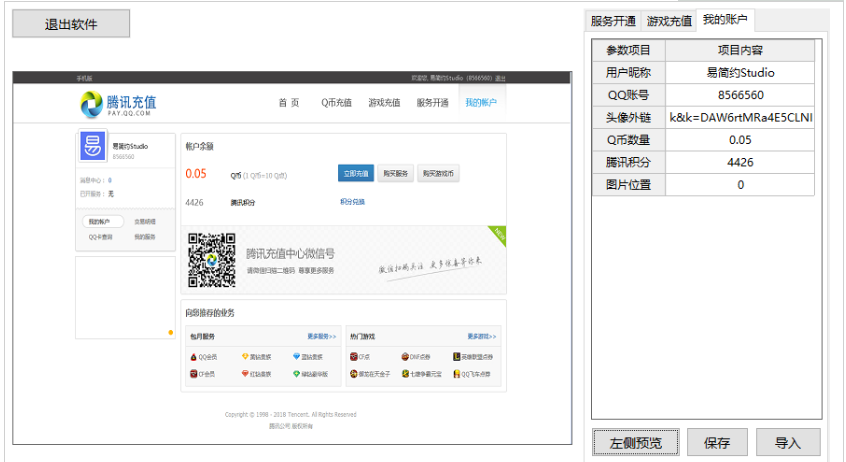
Task: Select the 我的账户 tab
Action: tap(726, 20)
